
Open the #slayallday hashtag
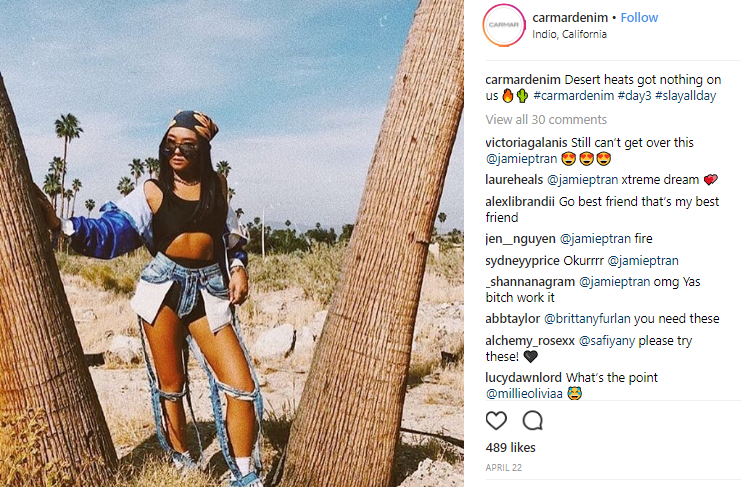pyautogui.click(x=685, y=96)
